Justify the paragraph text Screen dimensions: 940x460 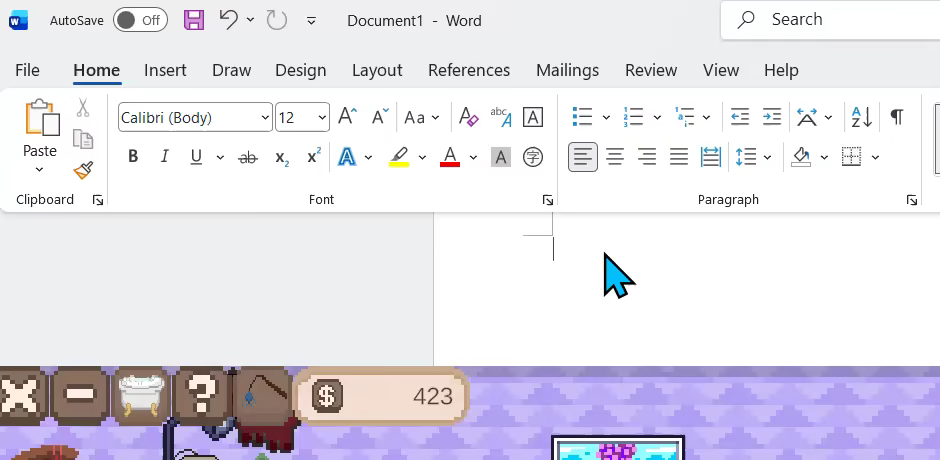pos(679,157)
